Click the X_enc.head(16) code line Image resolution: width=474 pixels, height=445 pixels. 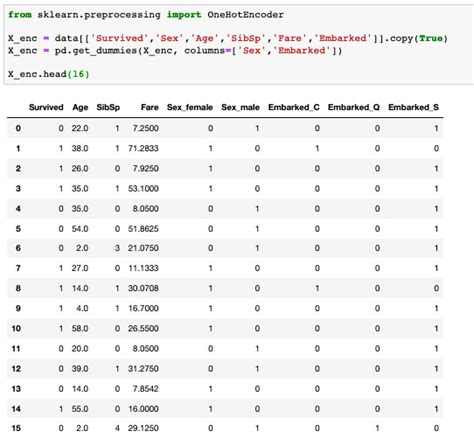(49, 74)
